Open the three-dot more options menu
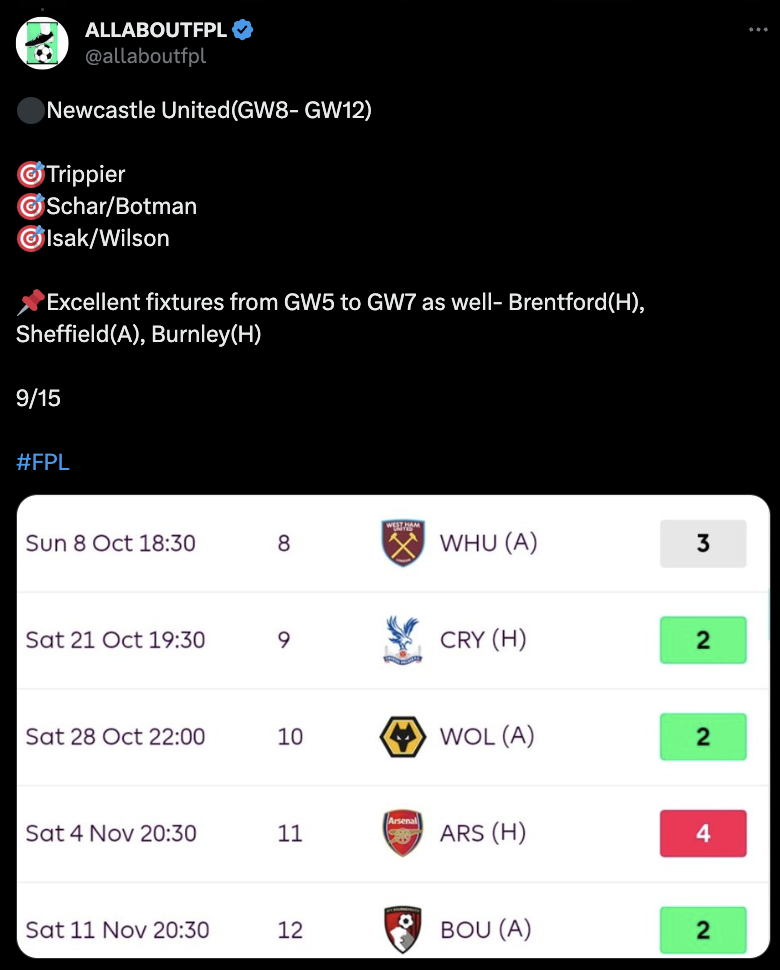 pos(758,30)
